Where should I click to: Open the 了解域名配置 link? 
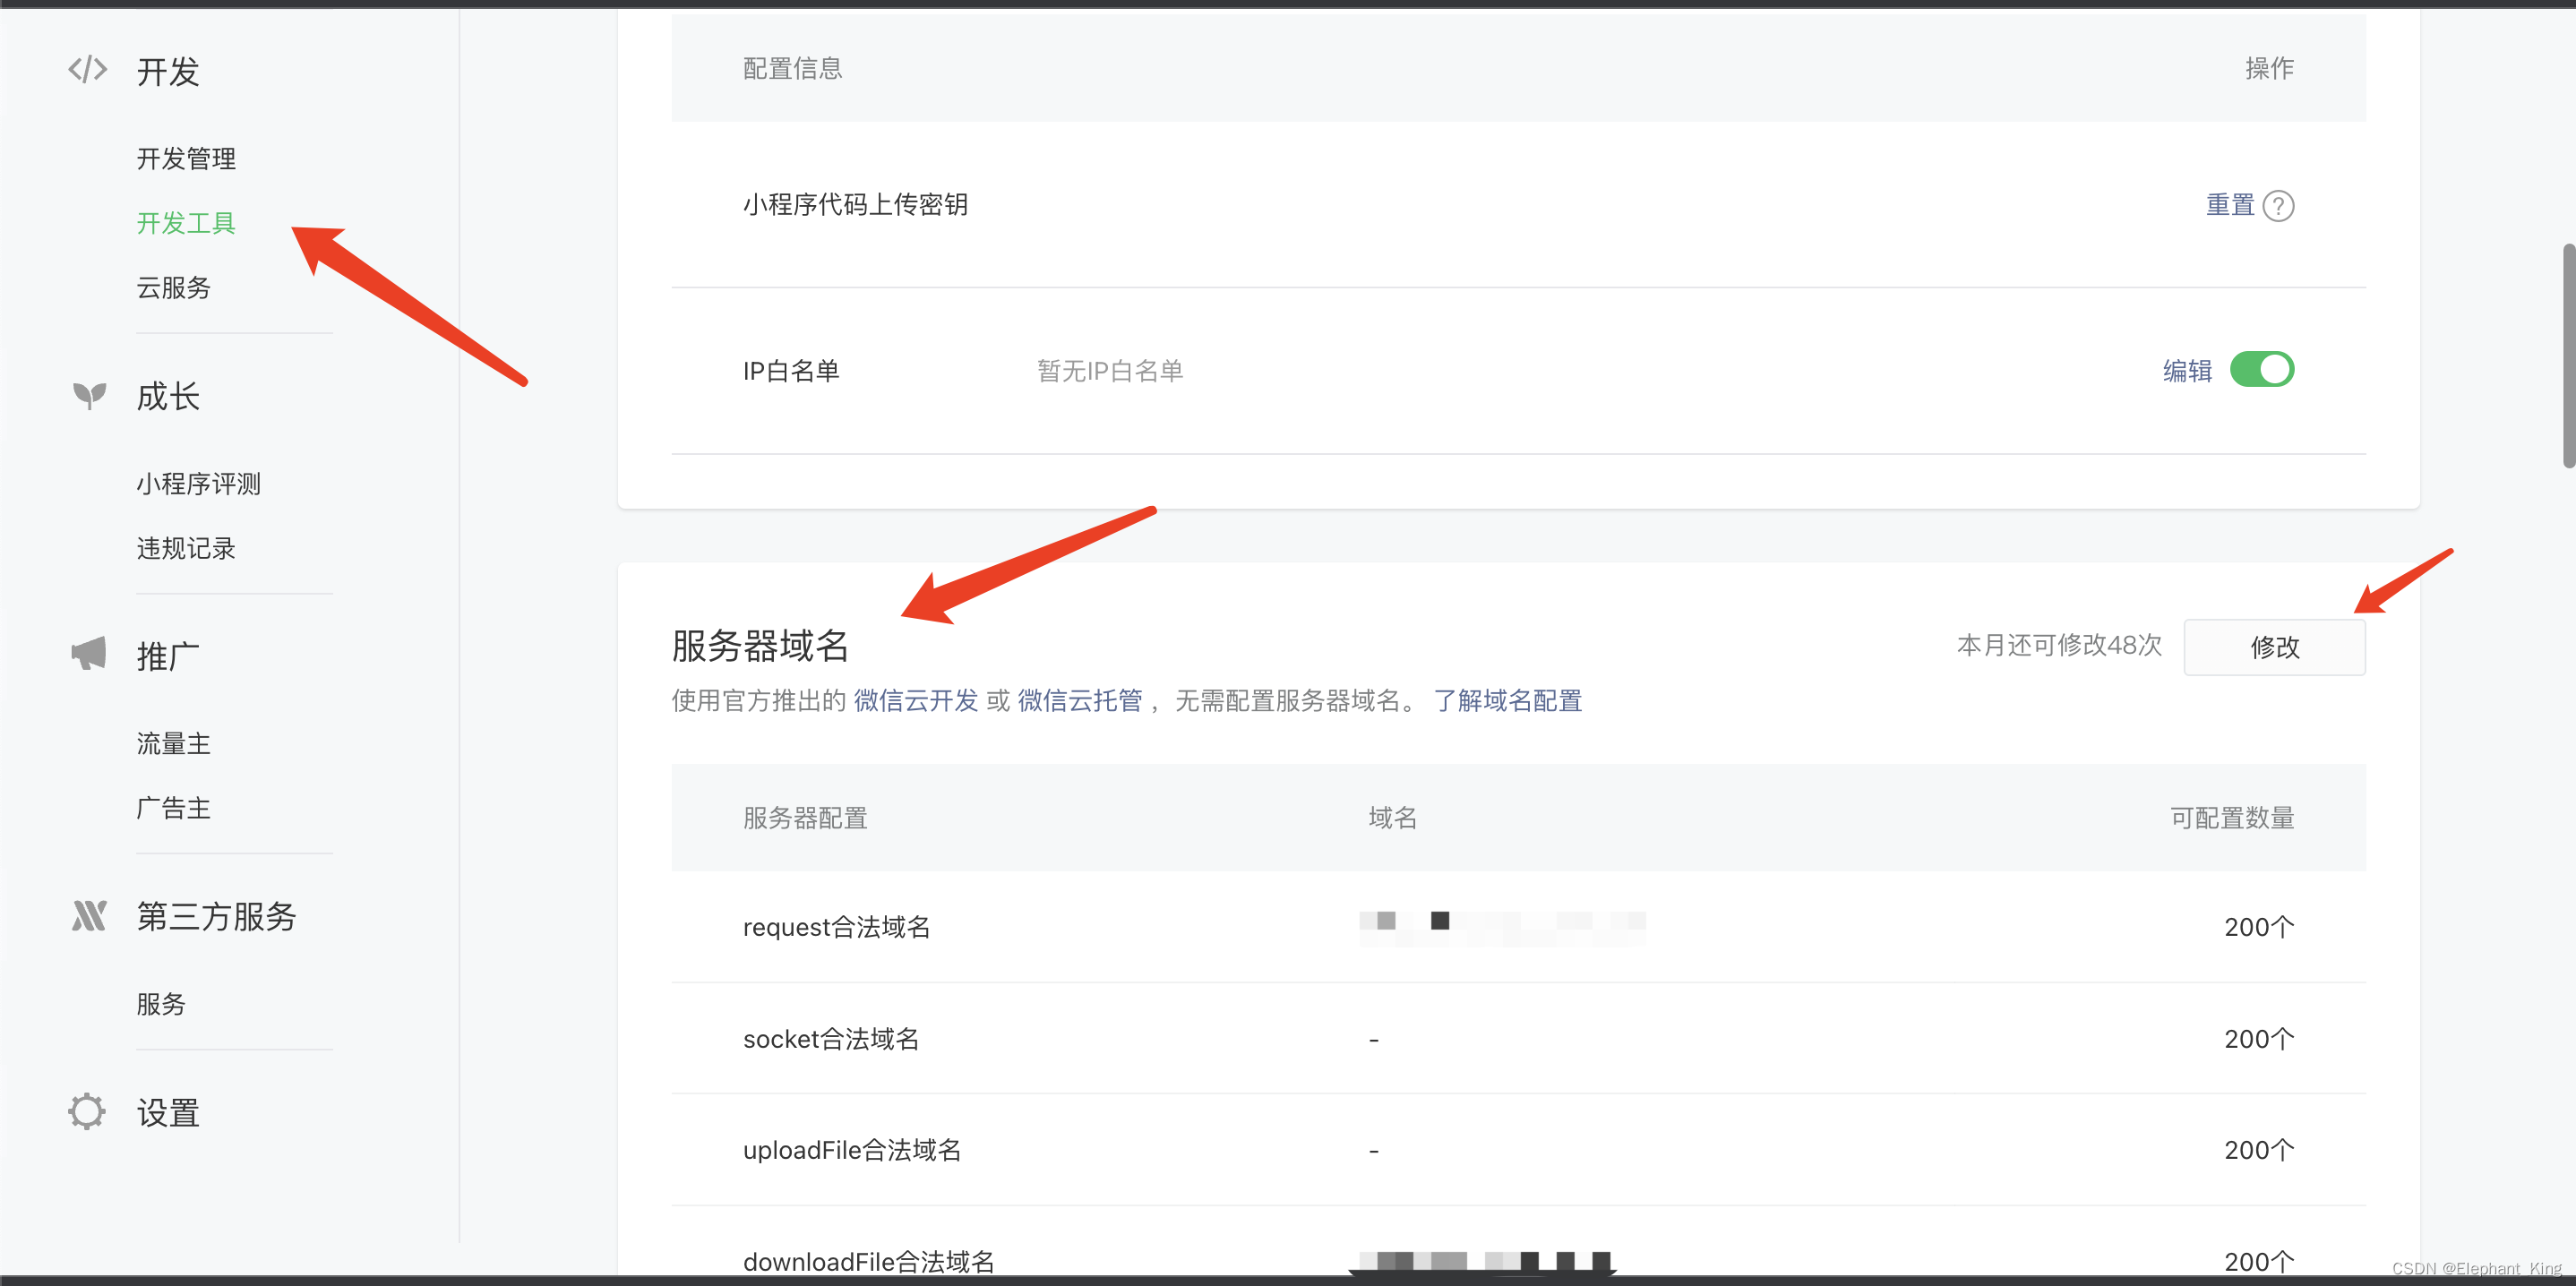pyautogui.click(x=1508, y=701)
